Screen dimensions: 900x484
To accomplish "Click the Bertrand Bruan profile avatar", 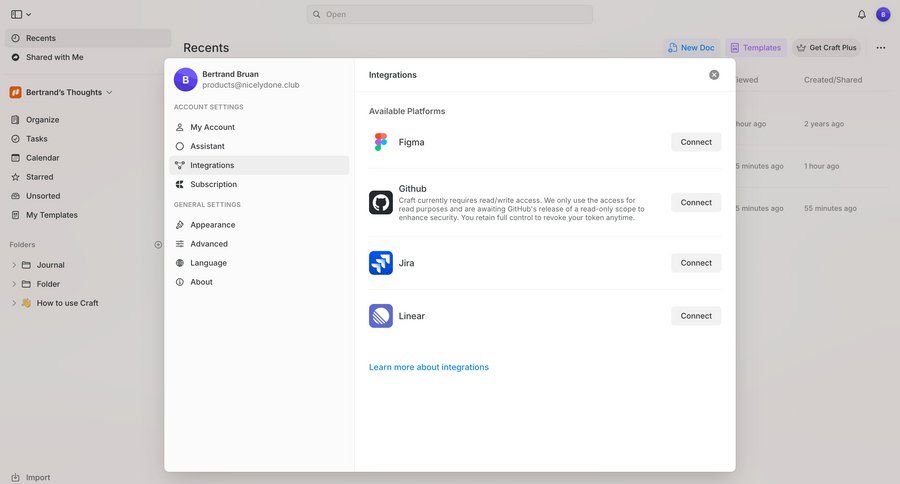I will pos(185,80).
